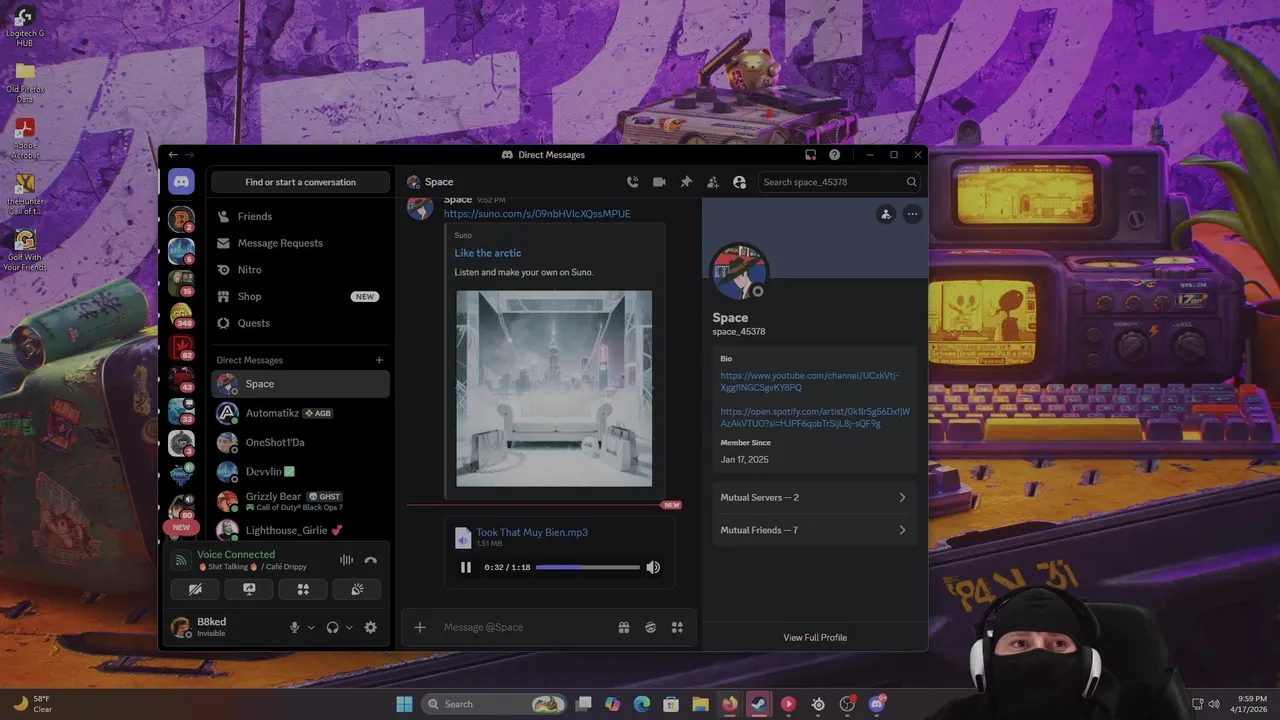The width and height of the screenshot is (1280, 720).
Task: Go back with the left arrow
Action: [x=173, y=155]
